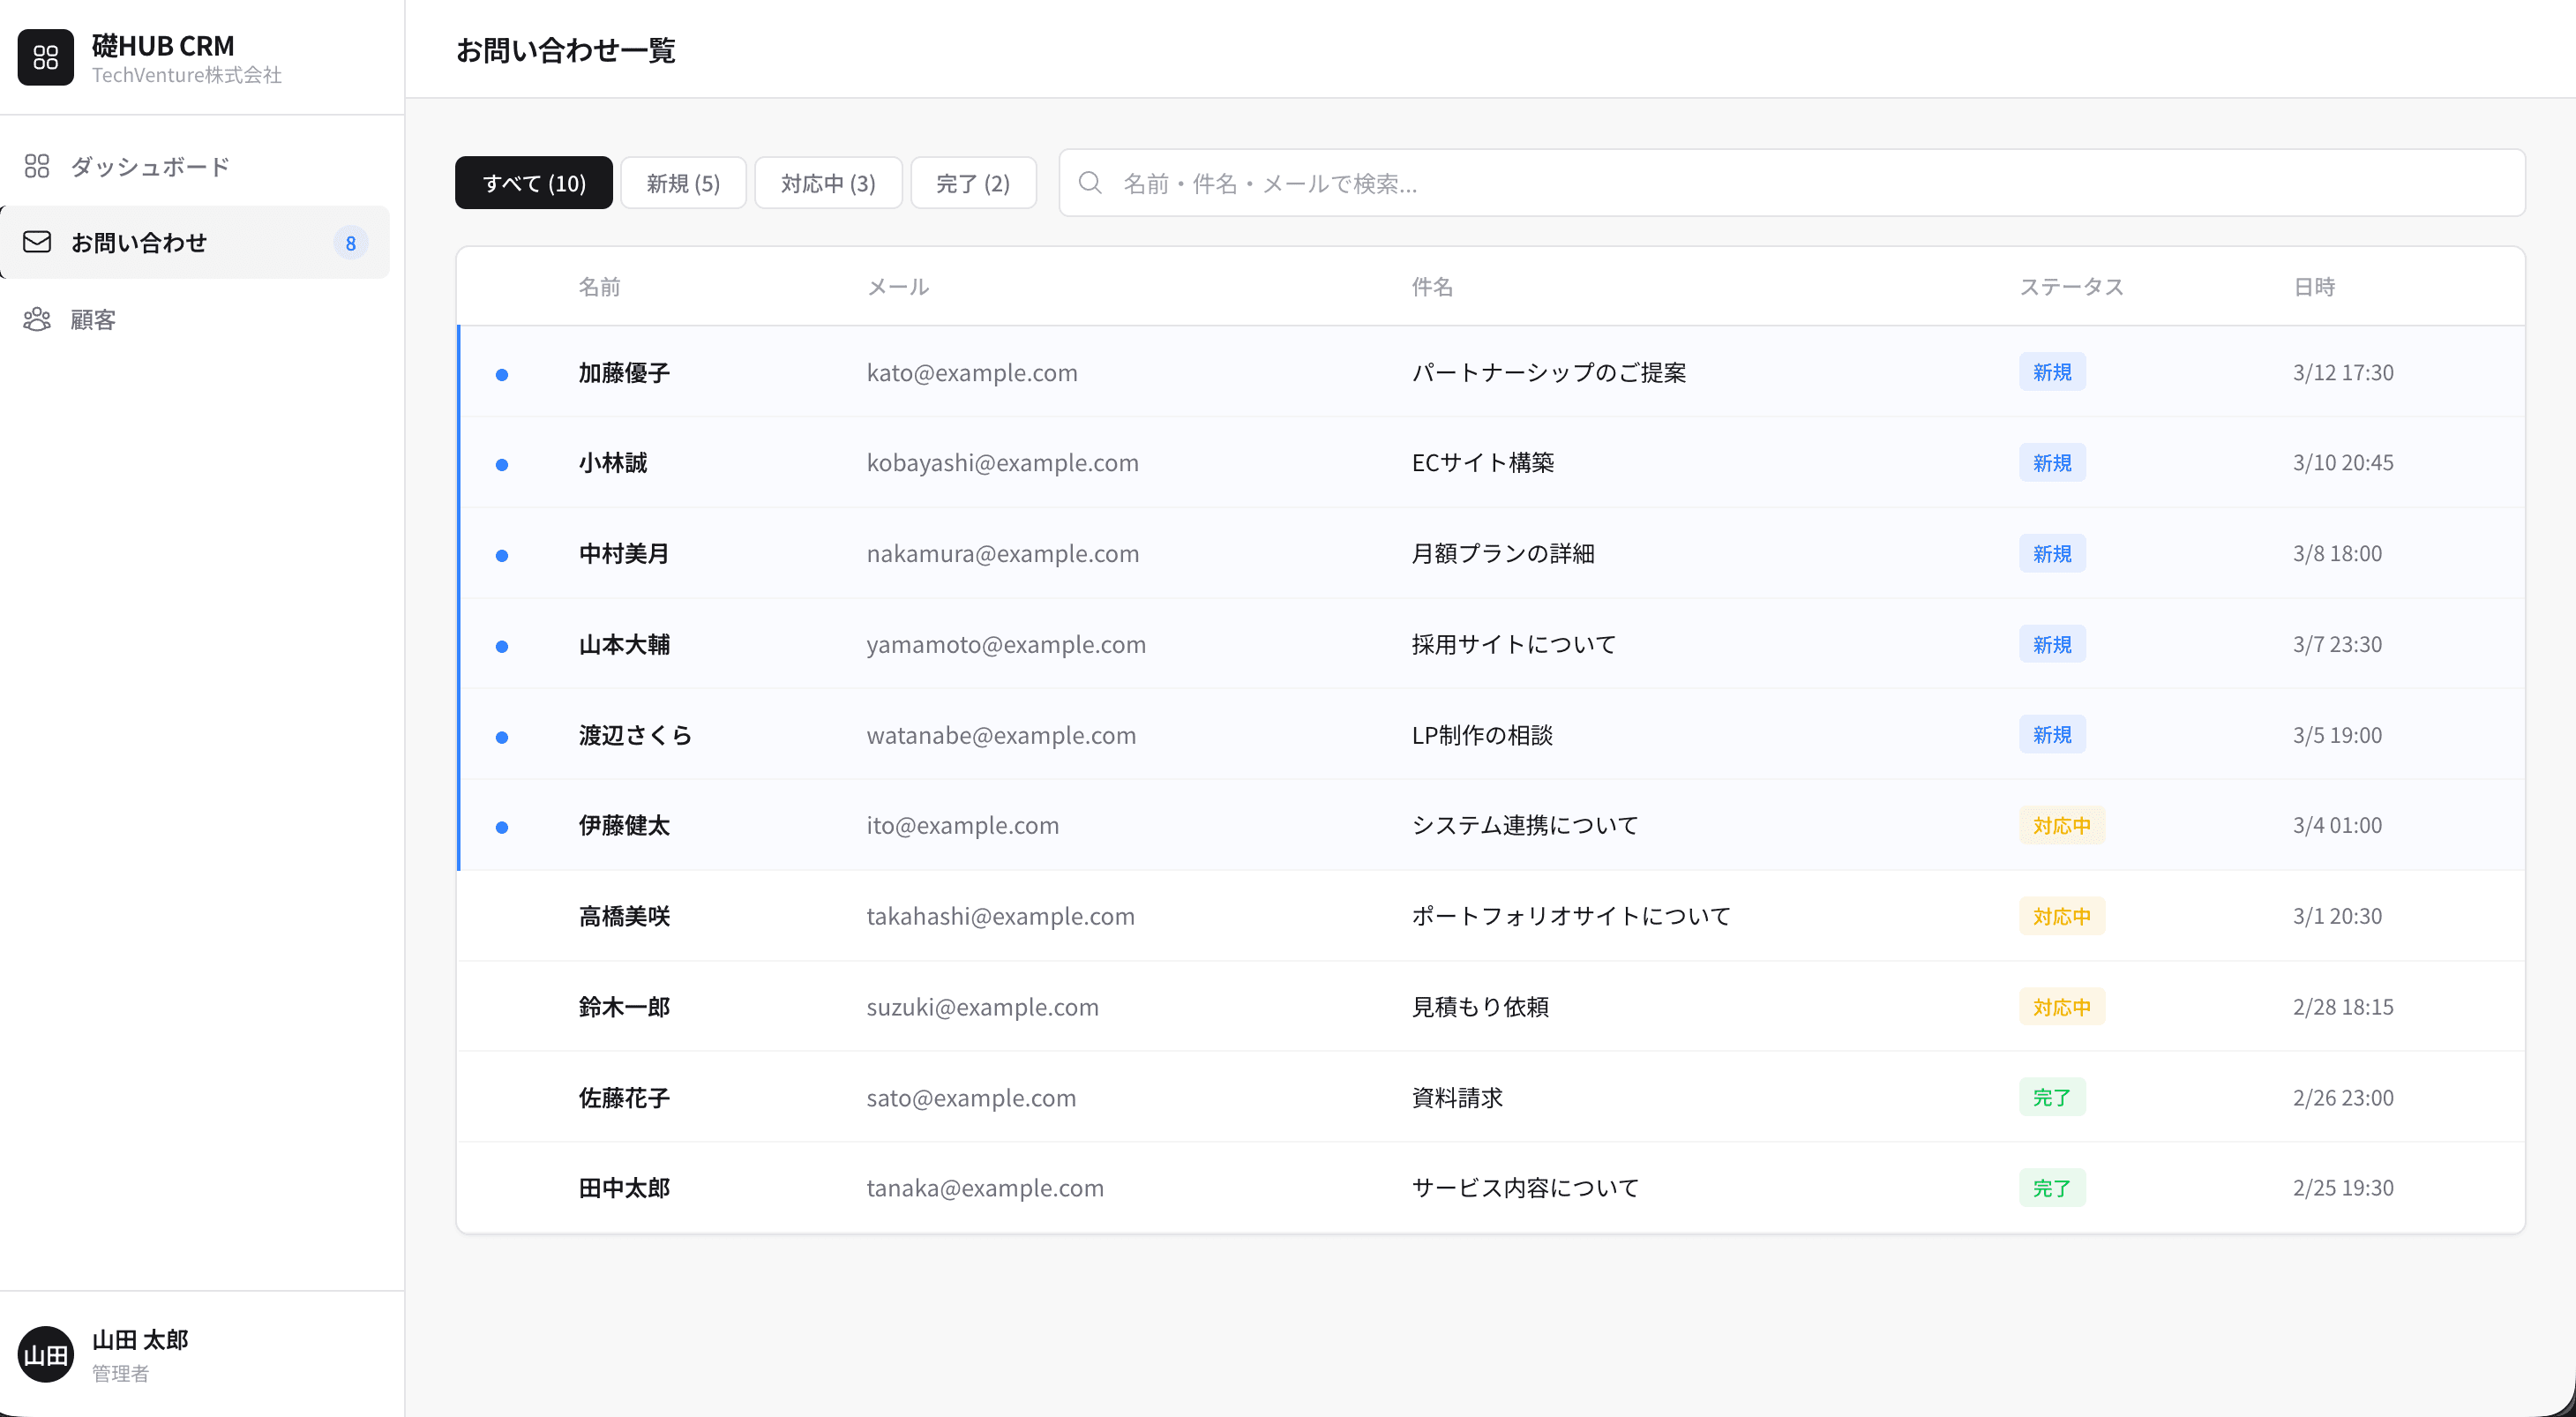Screen dimensions: 2576x1417
Task: Toggle the unread dot next to 伊藤健太
Action: pos(503,827)
